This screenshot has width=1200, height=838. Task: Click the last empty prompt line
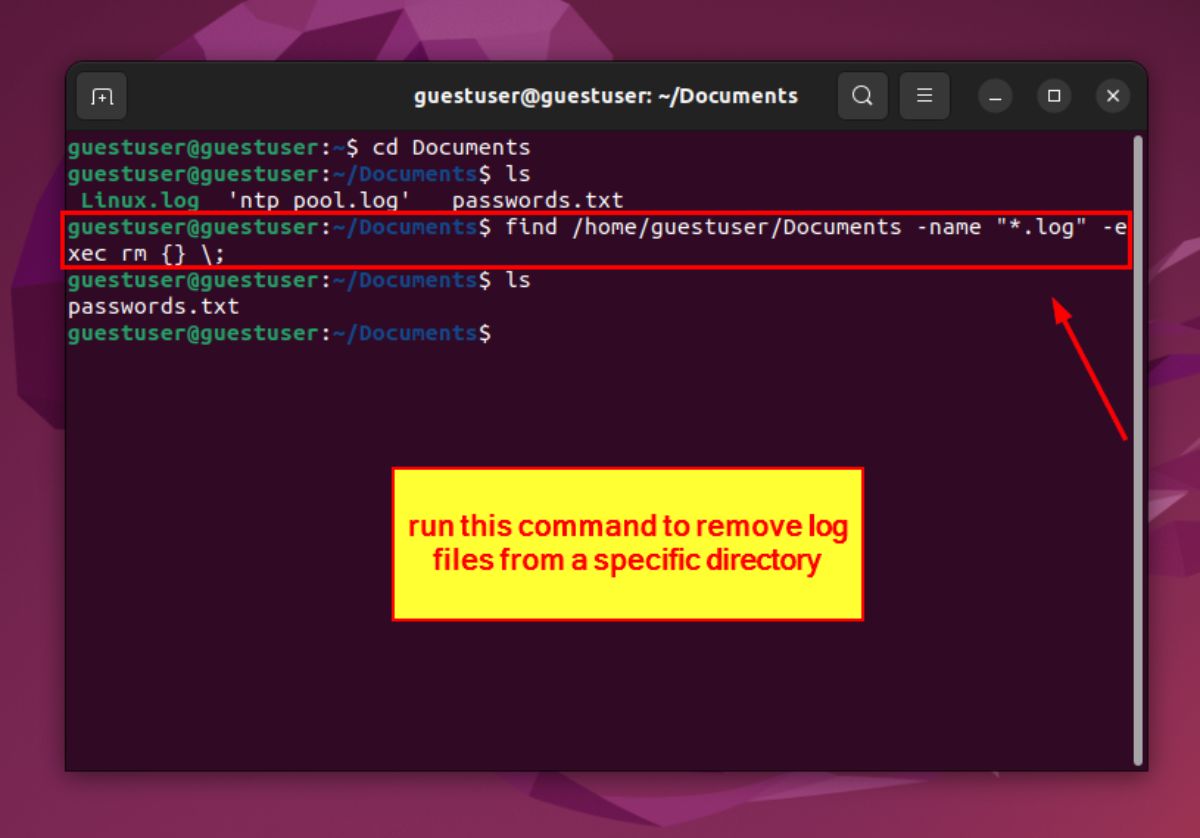pos(280,333)
